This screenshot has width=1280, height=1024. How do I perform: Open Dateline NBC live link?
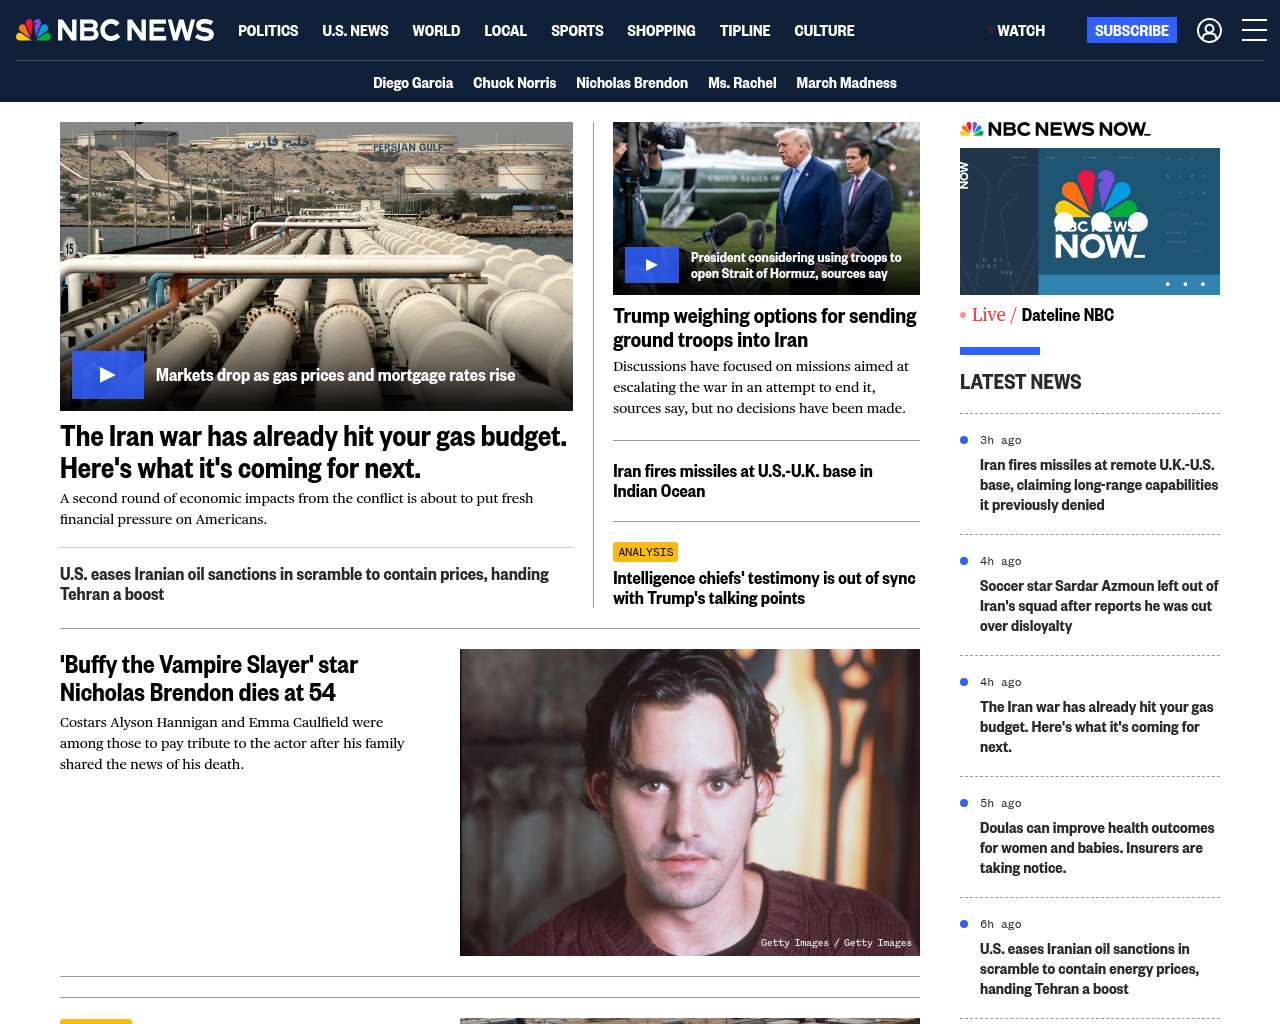coord(1067,315)
